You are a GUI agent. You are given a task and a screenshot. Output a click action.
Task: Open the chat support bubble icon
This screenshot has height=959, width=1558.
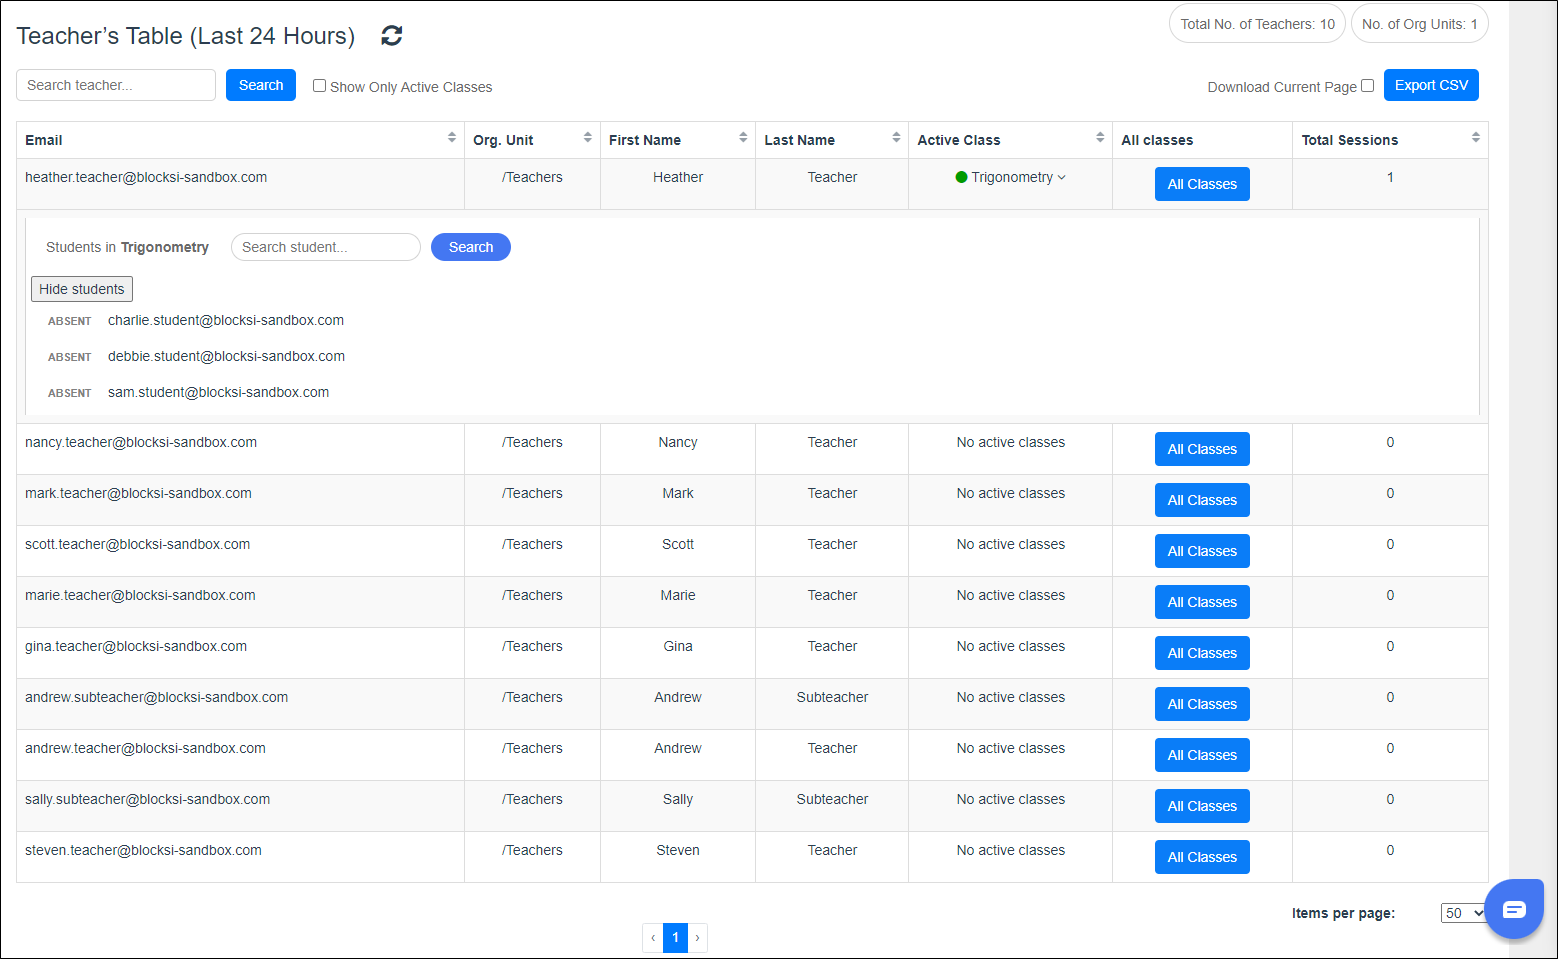pos(1514,909)
